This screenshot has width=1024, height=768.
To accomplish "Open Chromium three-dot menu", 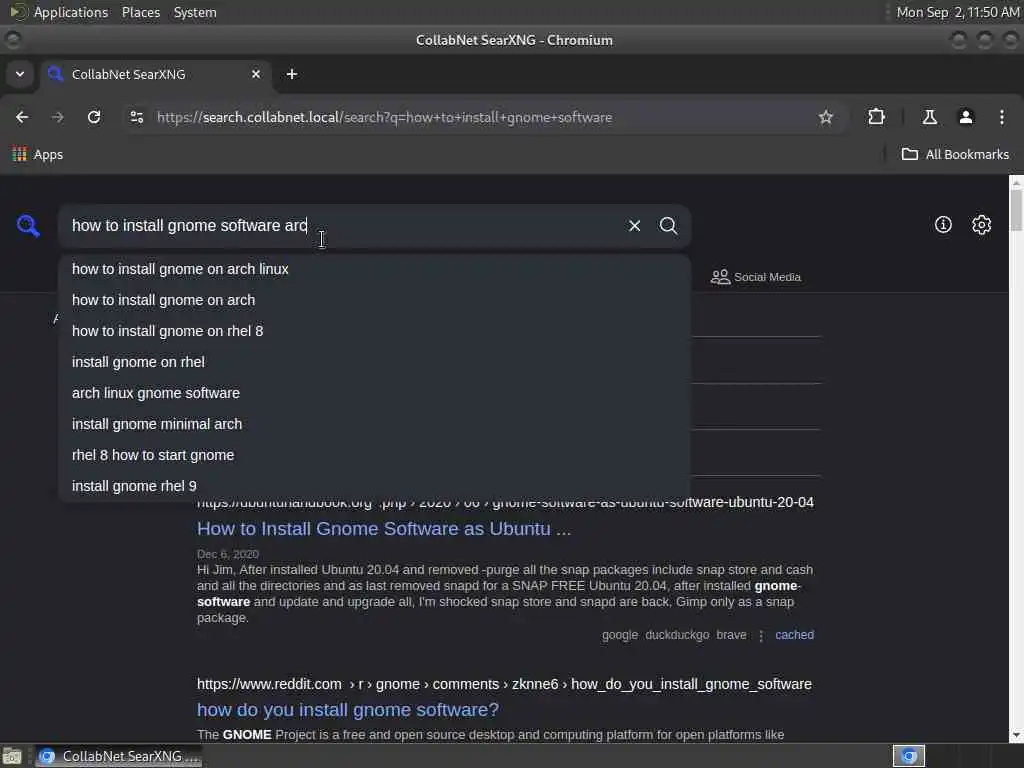I will (x=1001, y=118).
